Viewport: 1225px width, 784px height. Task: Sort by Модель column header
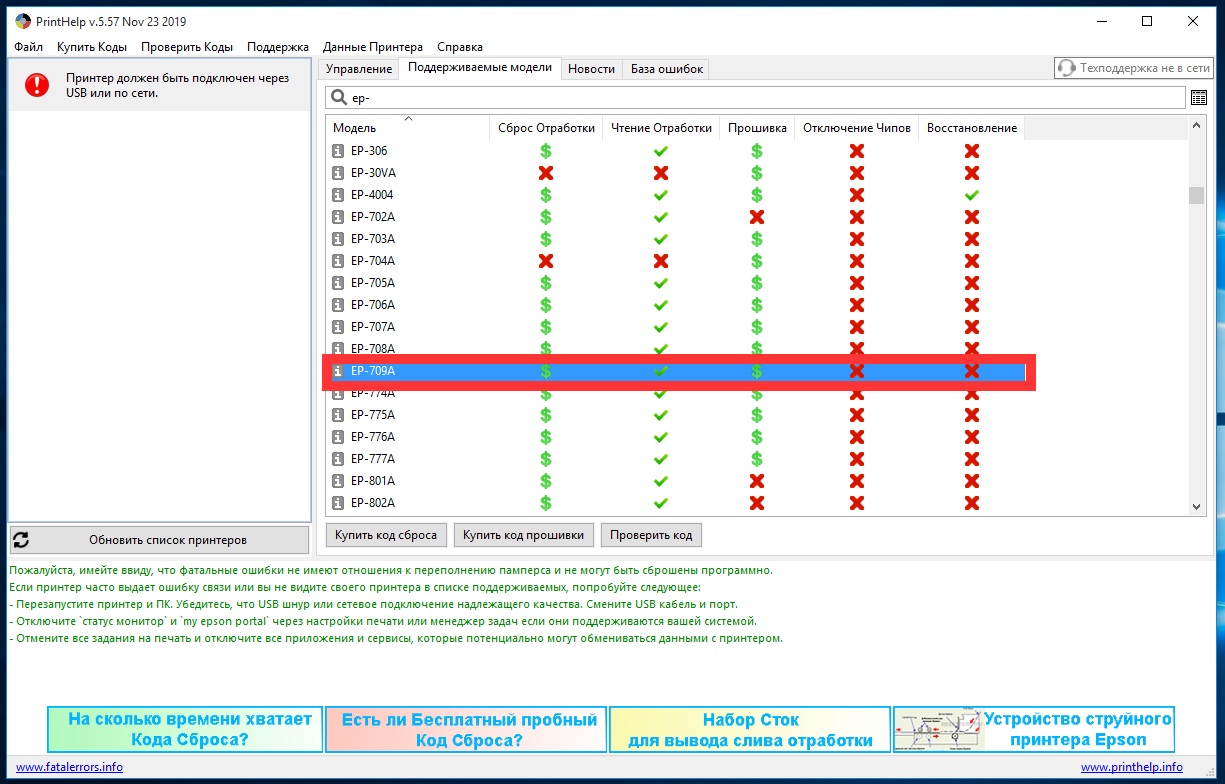[408, 128]
